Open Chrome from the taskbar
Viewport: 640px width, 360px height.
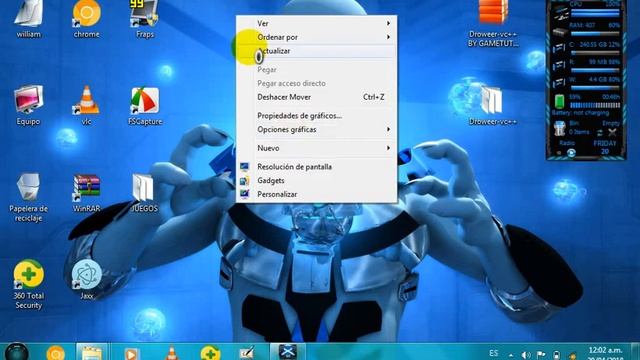point(56,353)
